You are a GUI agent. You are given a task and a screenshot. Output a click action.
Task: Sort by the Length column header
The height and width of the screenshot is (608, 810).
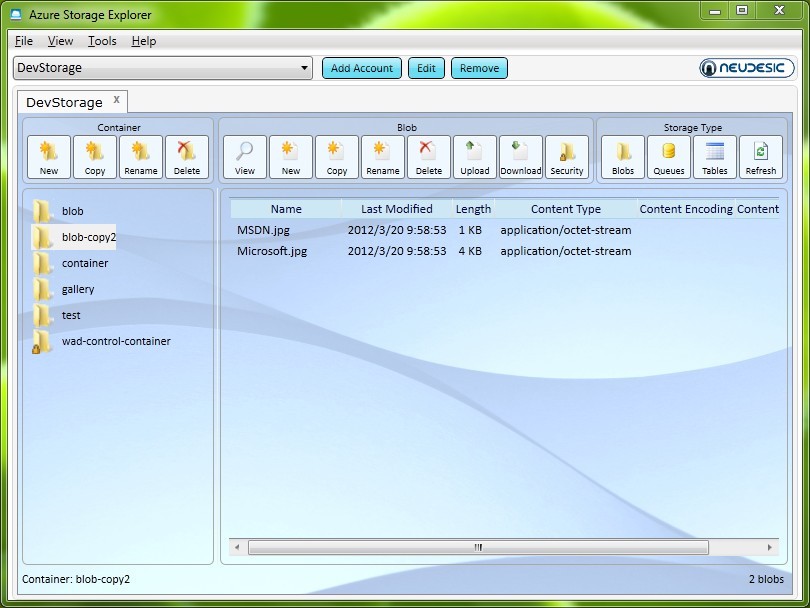coord(473,209)
